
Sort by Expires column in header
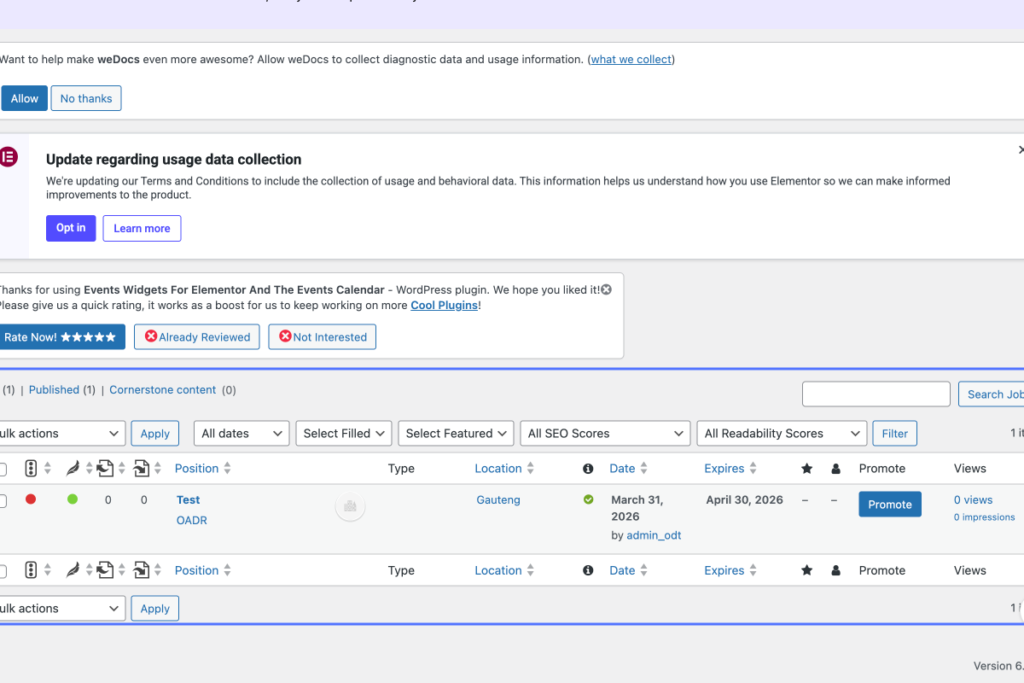click(x=724, y=469)
